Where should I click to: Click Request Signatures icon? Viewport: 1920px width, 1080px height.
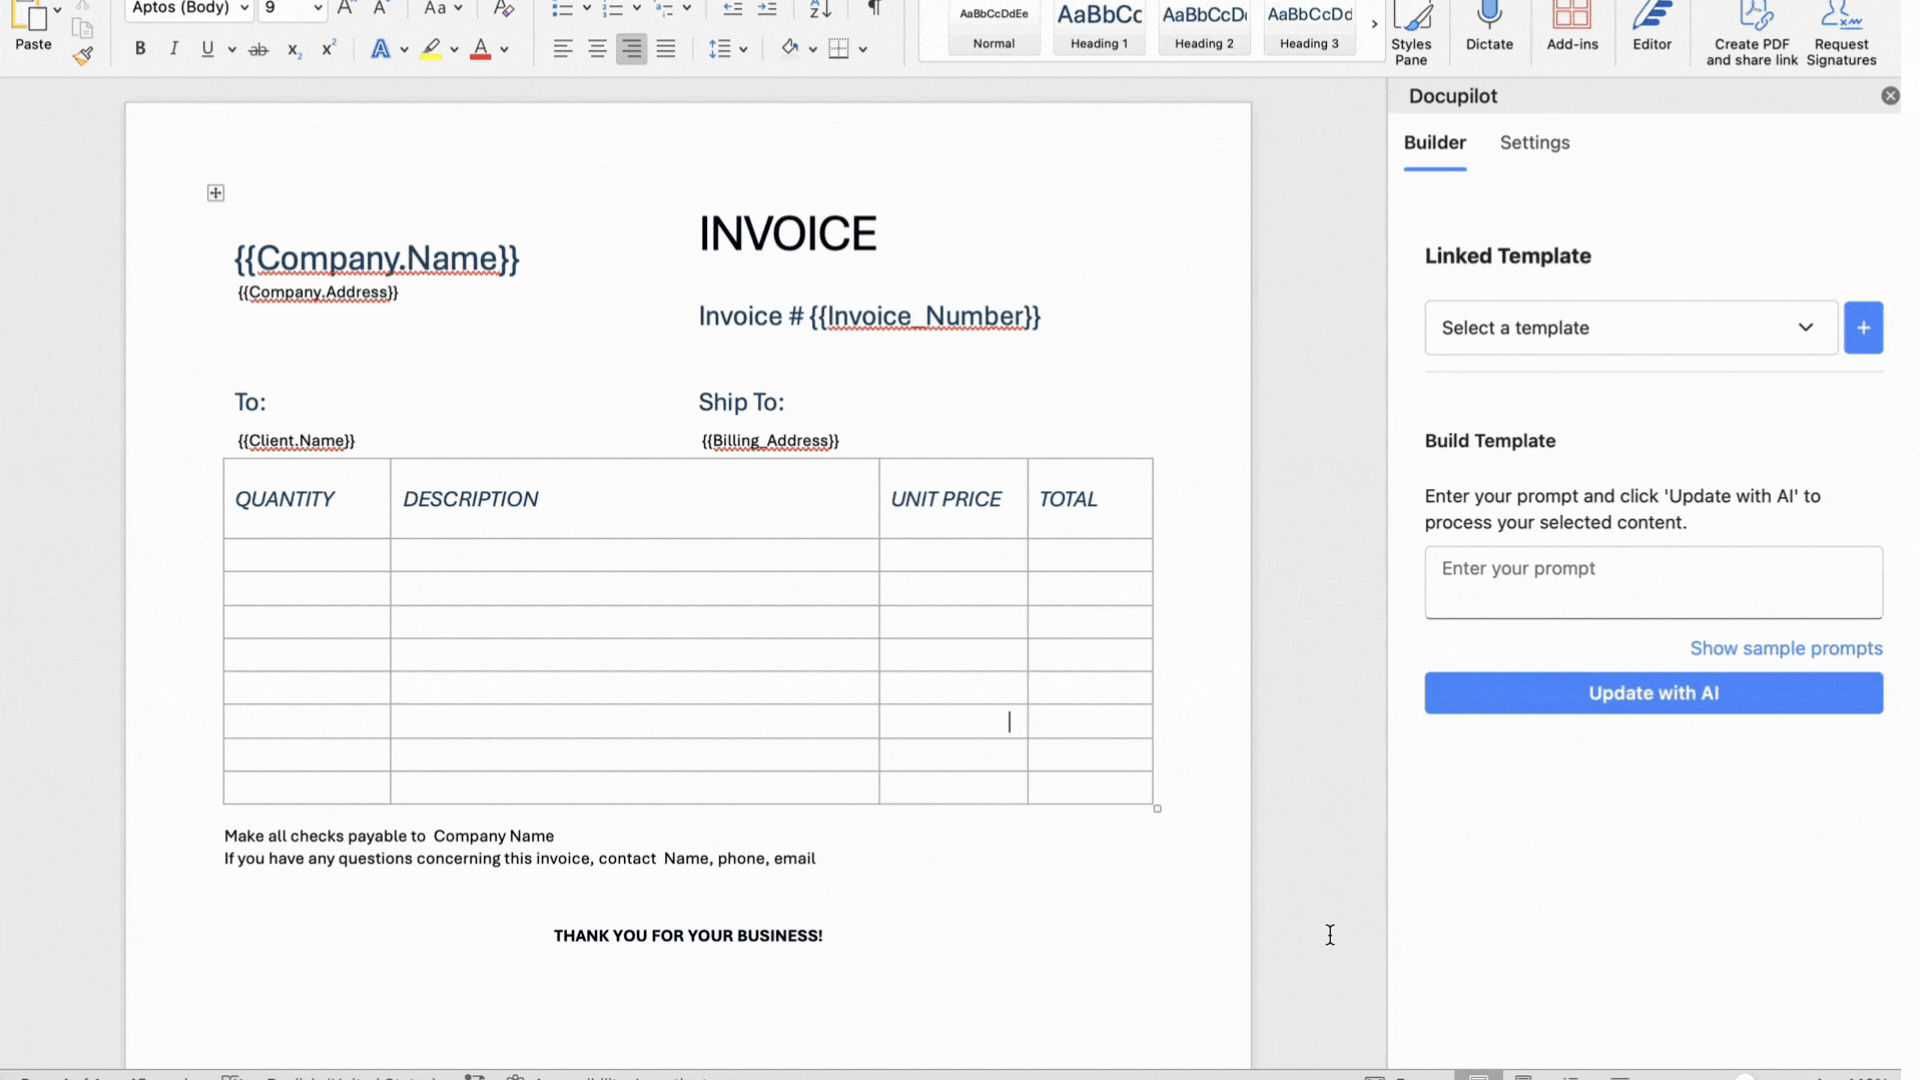(x=1841, y=32)
